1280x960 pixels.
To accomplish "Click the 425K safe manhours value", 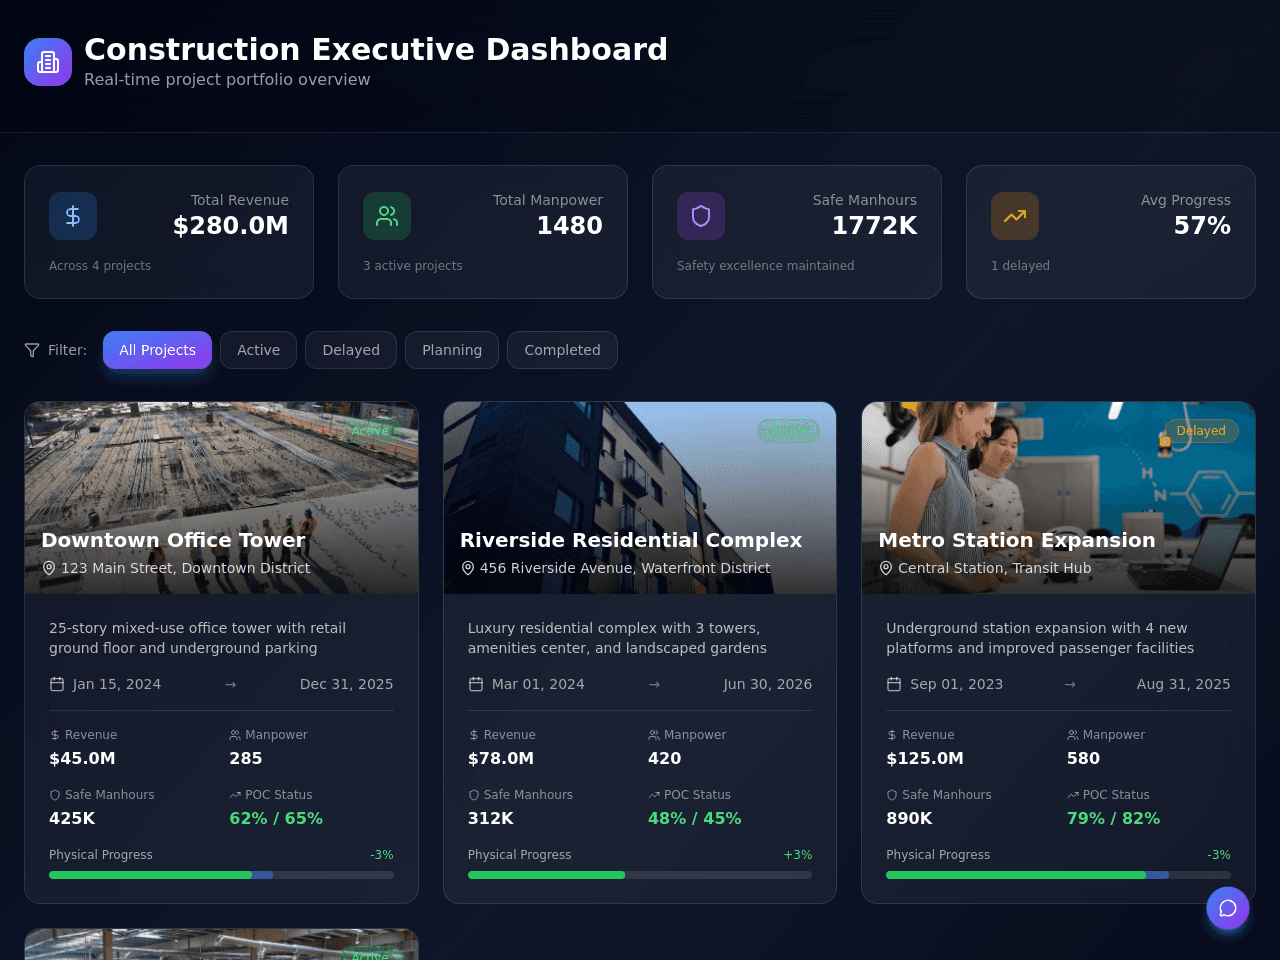I will 72,819.
